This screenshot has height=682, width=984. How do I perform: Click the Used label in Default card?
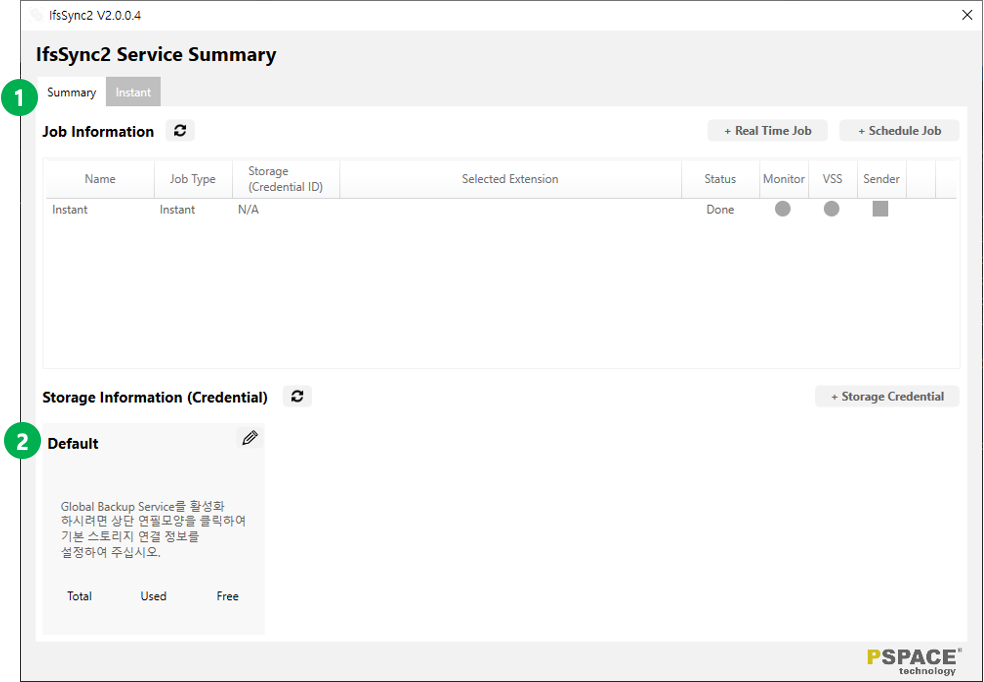click(153, 596)
